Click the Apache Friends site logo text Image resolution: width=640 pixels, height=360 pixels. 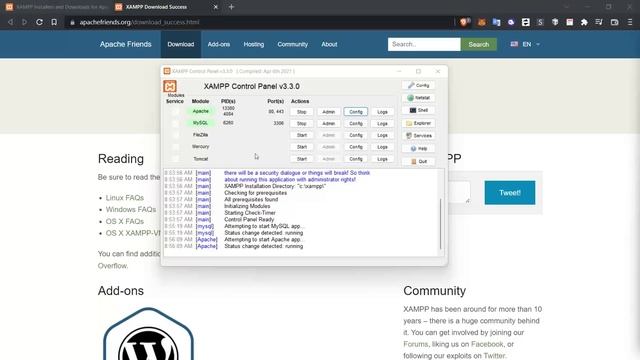pyautogui.click(x=125, y=44)
